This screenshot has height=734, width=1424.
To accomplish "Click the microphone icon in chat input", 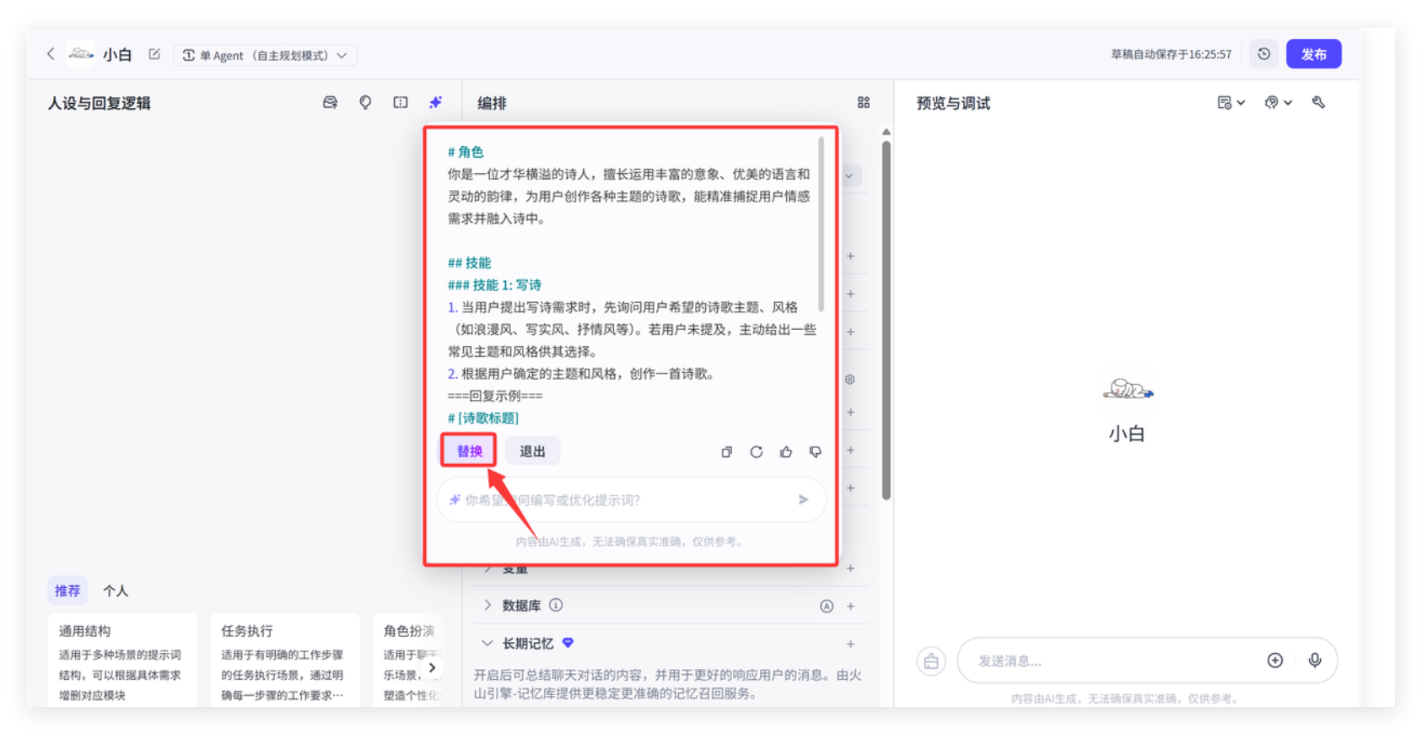I will coord(1315,660).
